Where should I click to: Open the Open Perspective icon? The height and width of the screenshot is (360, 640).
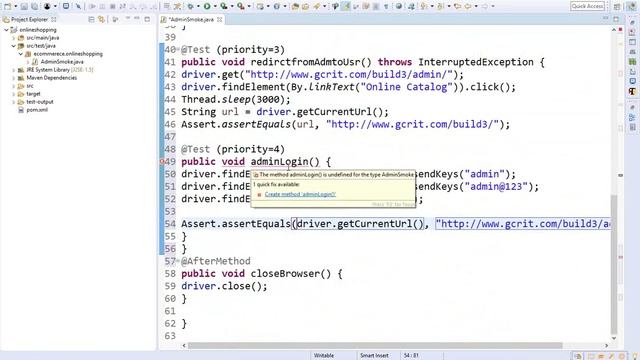pos(617,7)
